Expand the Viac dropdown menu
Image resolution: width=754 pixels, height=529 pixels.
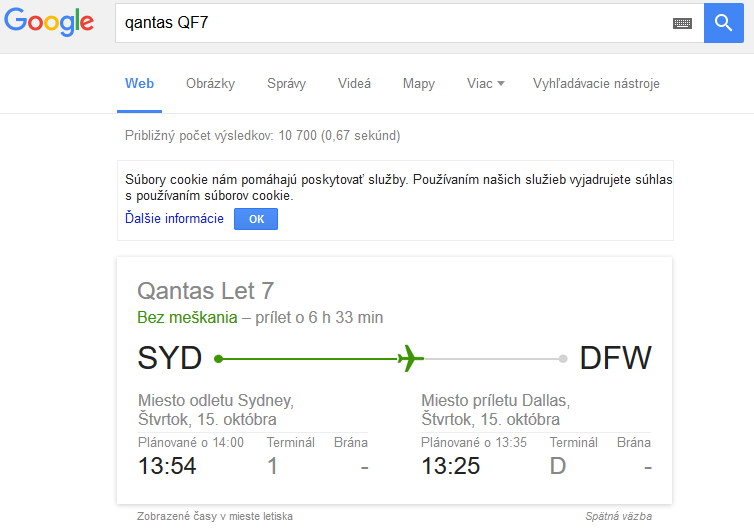coord(486,84)
